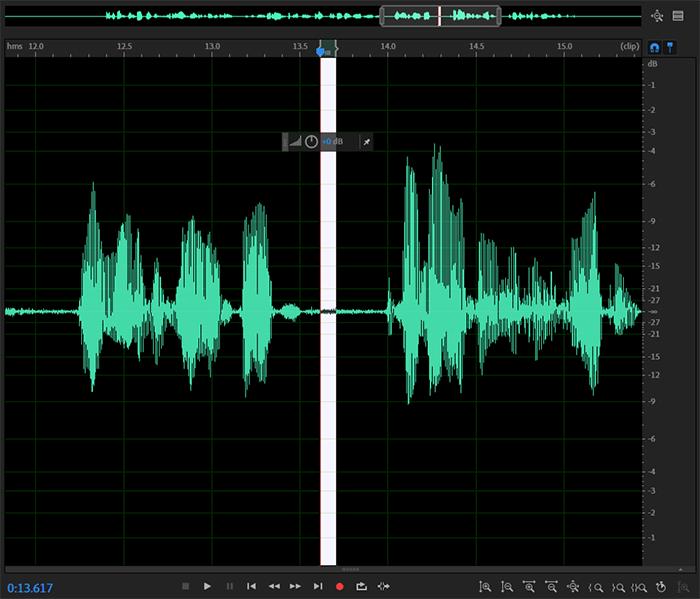Toggle Loop Playback in transport controls
The image size is (700, 599).
coord(362,586)
